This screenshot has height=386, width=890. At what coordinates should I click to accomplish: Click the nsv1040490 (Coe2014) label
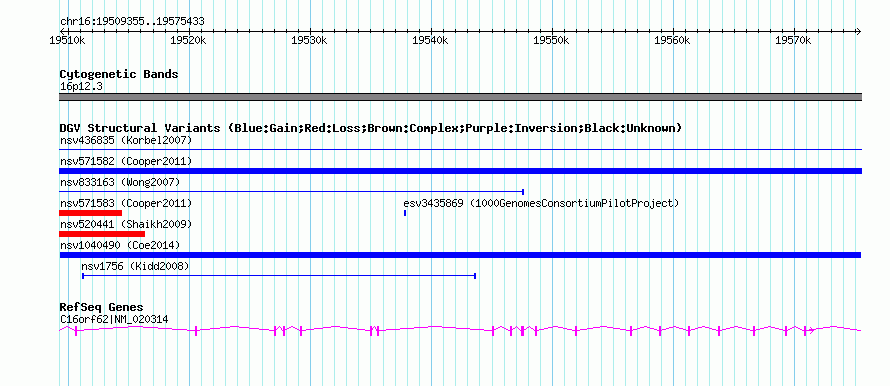pyautogui.click(x=120, y=245)
